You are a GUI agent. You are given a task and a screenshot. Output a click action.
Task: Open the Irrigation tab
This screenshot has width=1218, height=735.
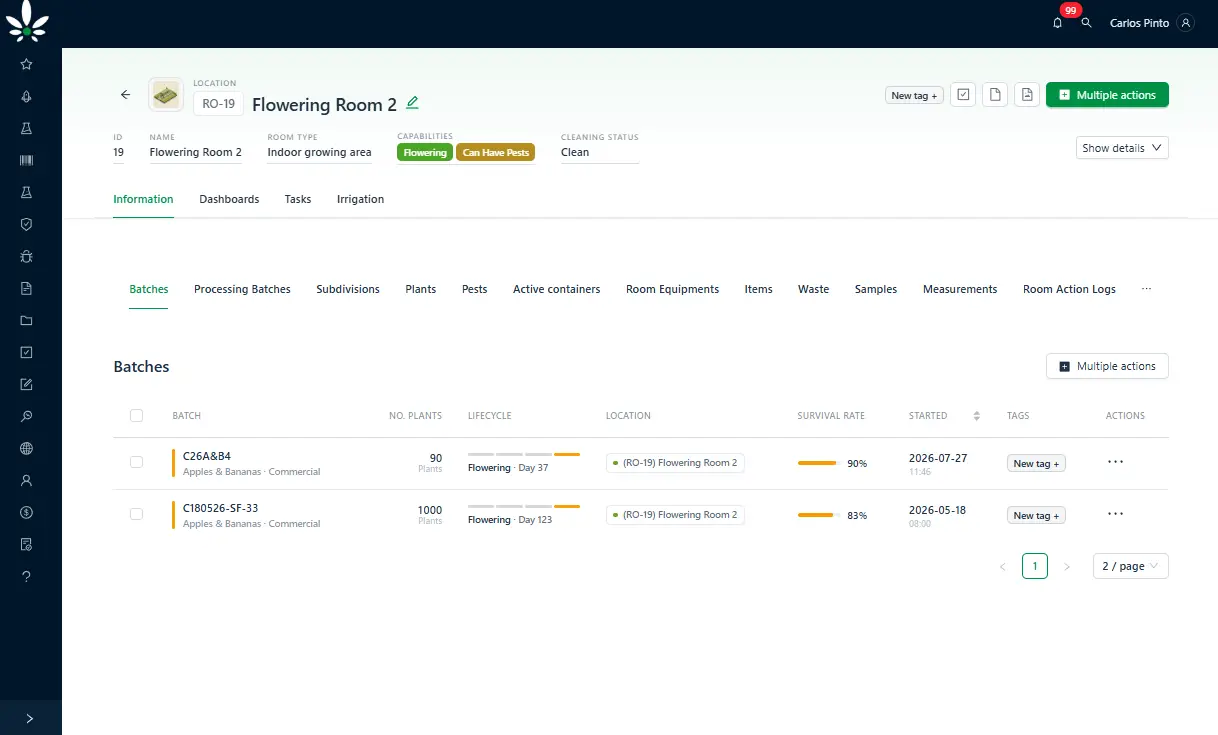(x=360, y=199)
